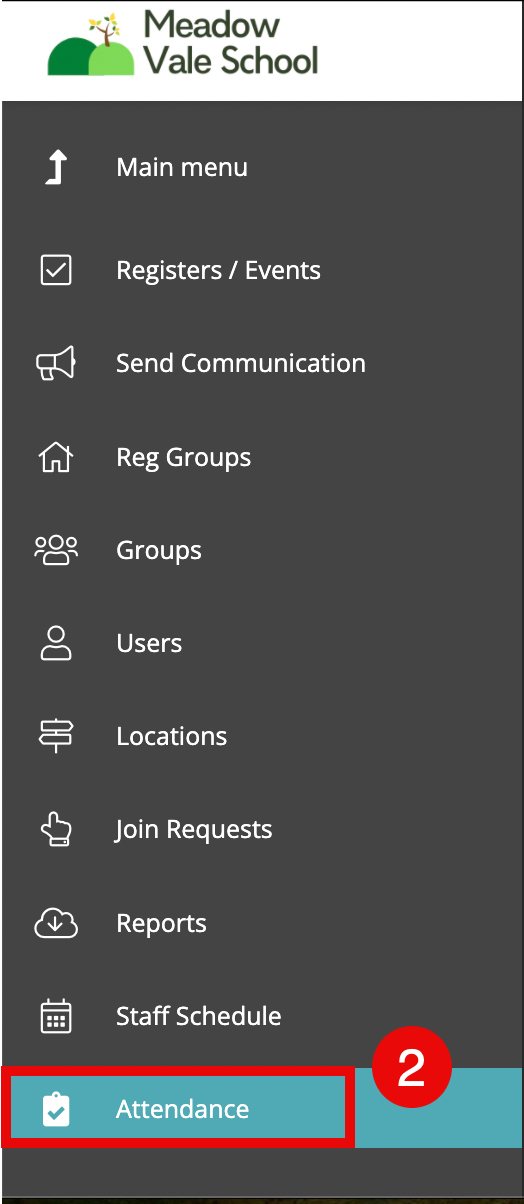Go to Staff Schedule

tap(198, 1016)
